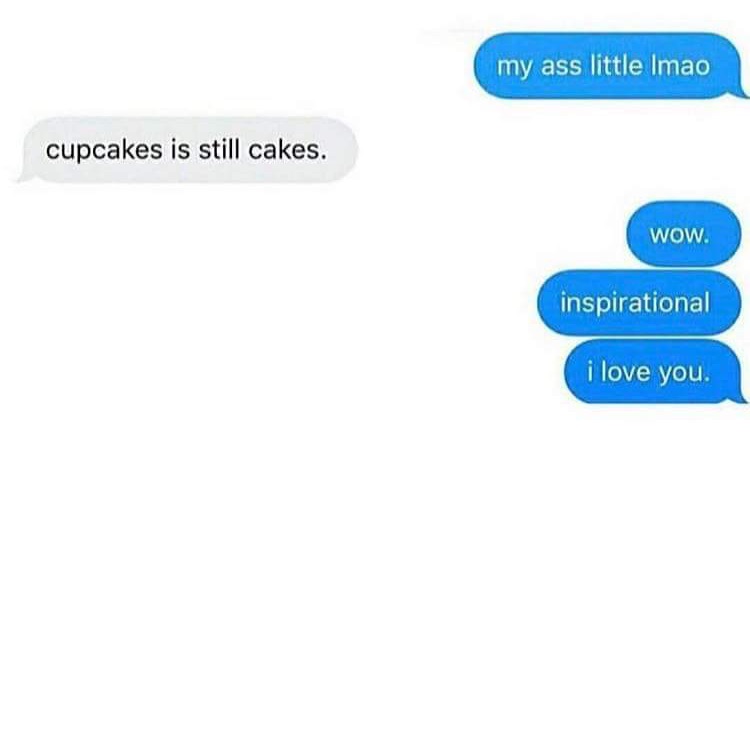Click the empty white area below the messages
750x750 pixels.
click(375, 574)
